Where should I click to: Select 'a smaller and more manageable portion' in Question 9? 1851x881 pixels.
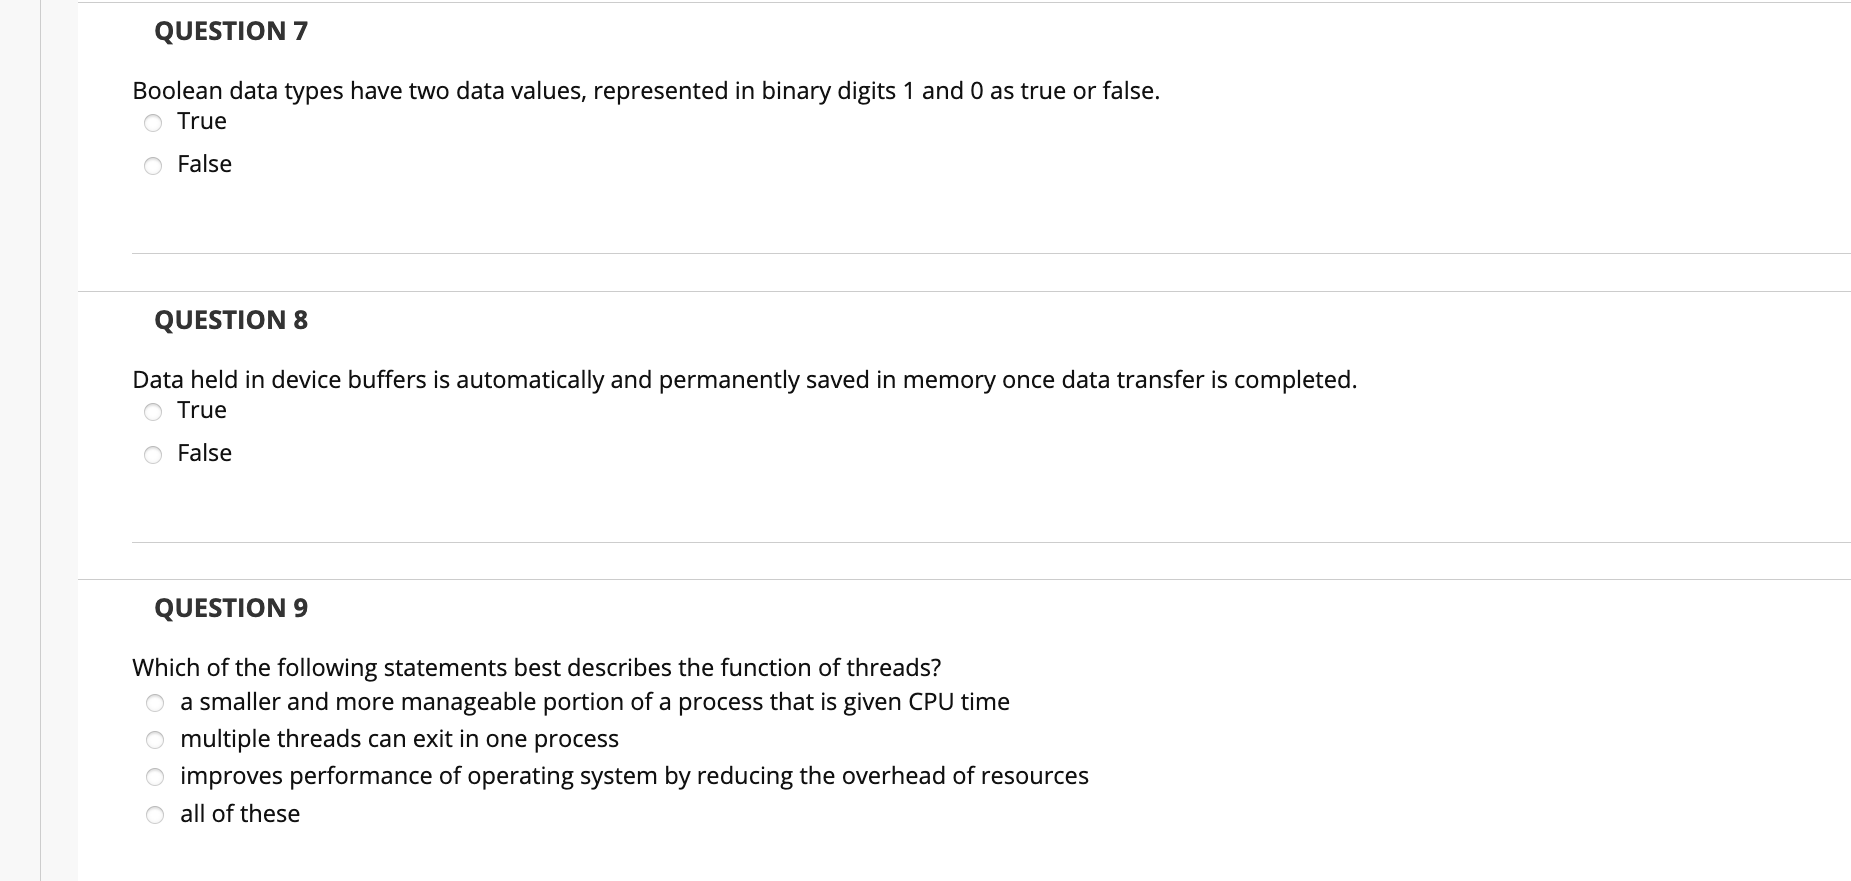click(x=155, y=702)
